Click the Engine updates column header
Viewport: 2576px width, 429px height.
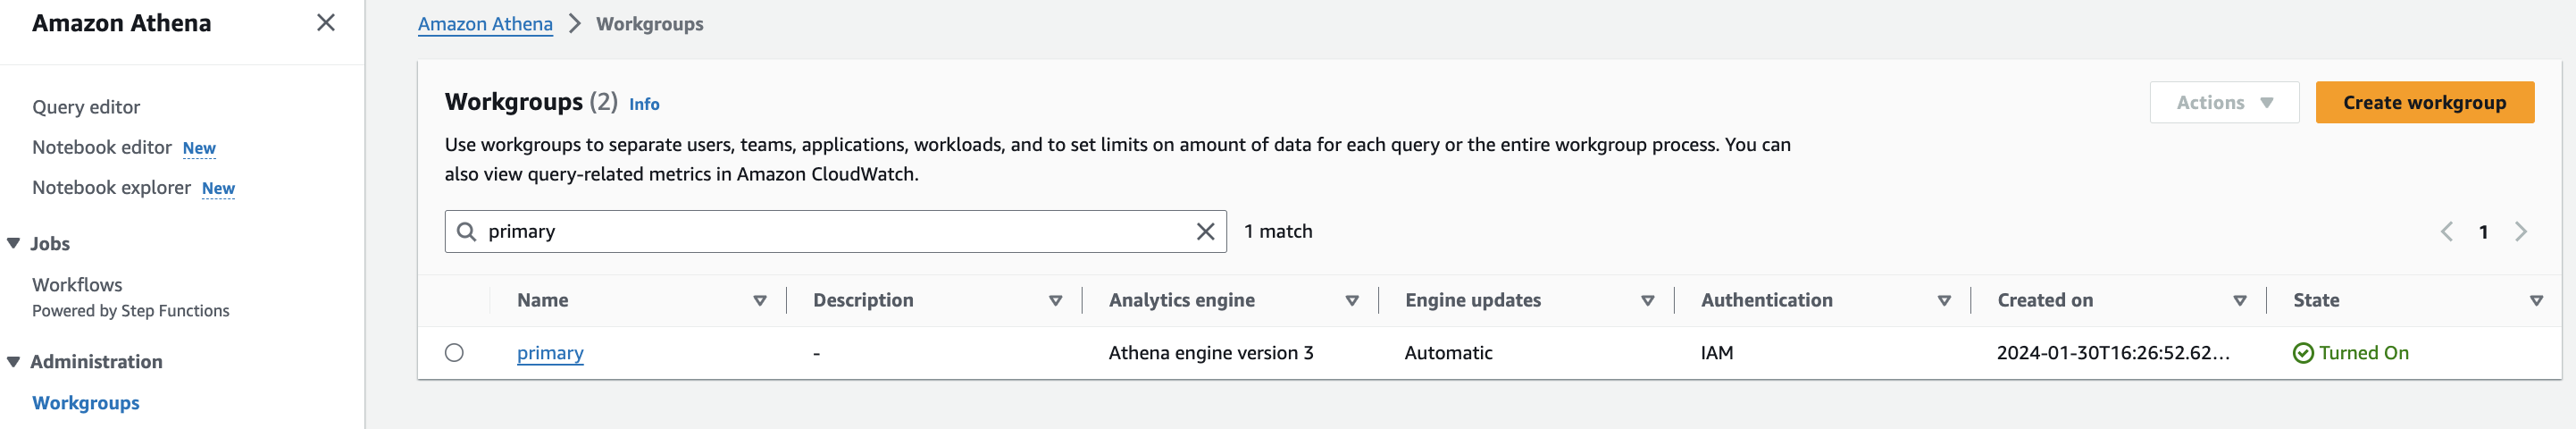click(1472, 300)
